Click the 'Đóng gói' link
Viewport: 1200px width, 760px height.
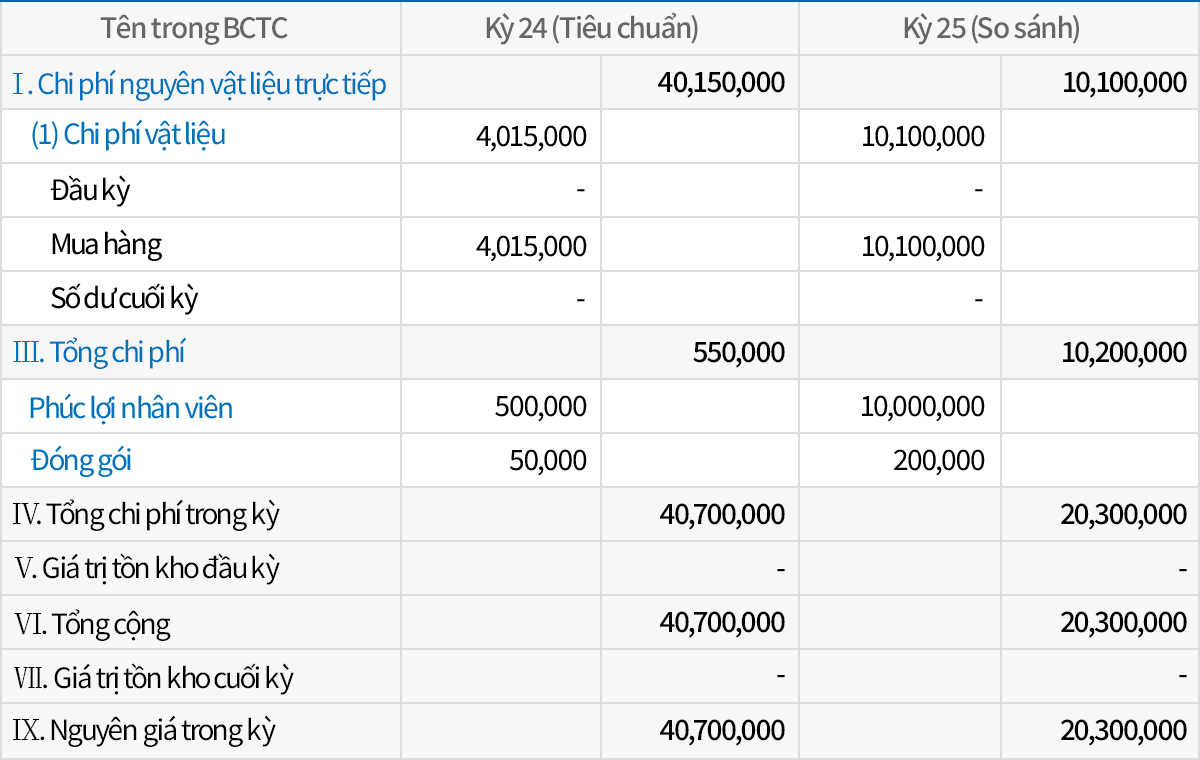(x=81, y=461)
